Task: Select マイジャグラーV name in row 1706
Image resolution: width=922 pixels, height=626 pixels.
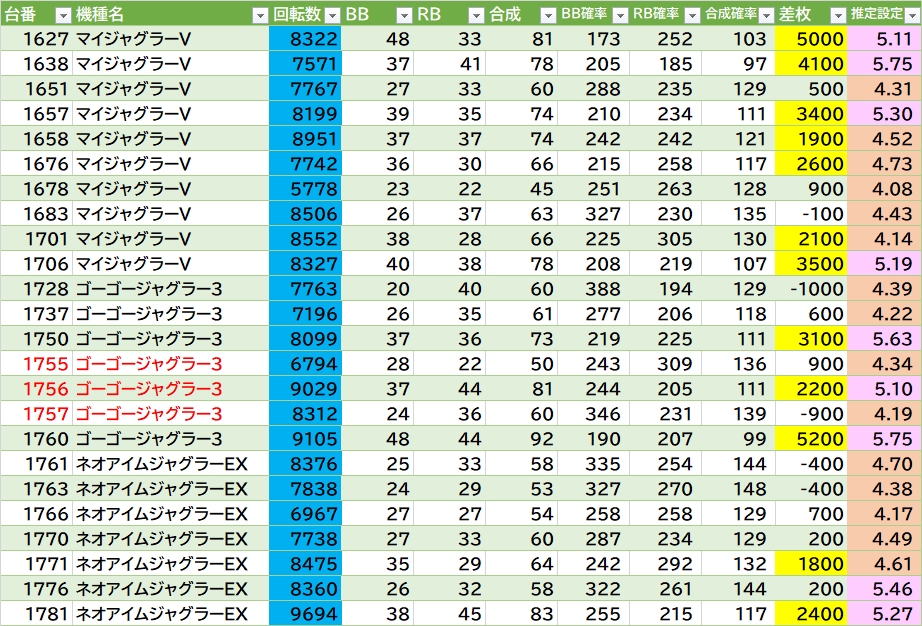Action: tap(171, 263)
